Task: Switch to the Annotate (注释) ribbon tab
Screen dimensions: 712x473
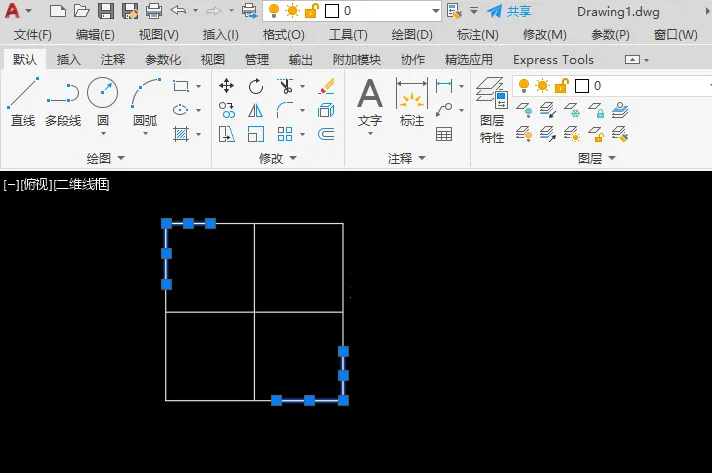Action: coord(113,59)
